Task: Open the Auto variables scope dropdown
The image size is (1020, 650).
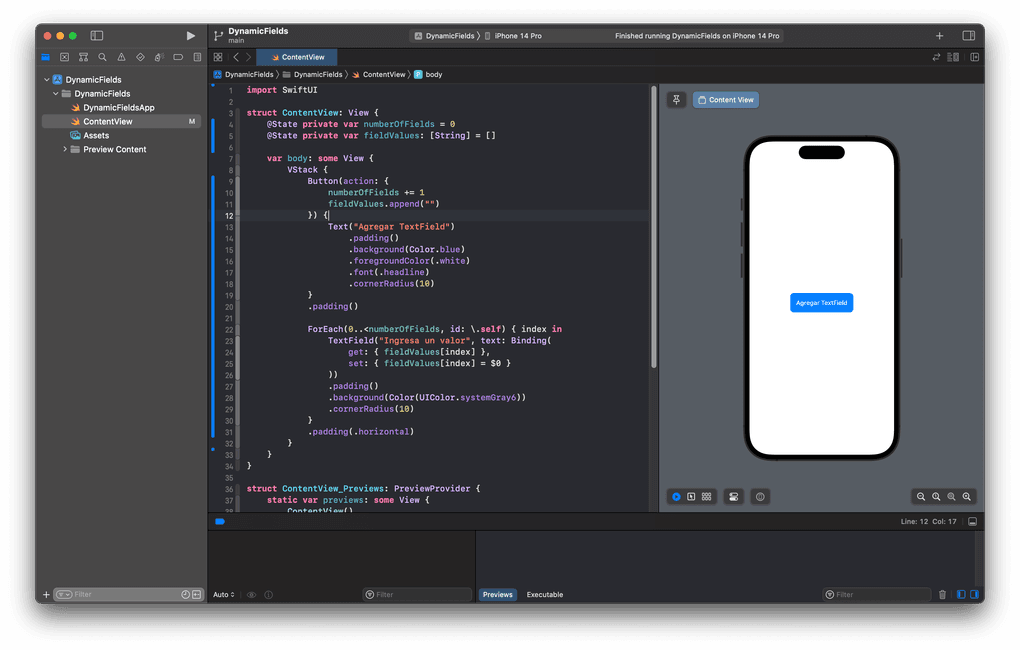Action: click(224, 595)
